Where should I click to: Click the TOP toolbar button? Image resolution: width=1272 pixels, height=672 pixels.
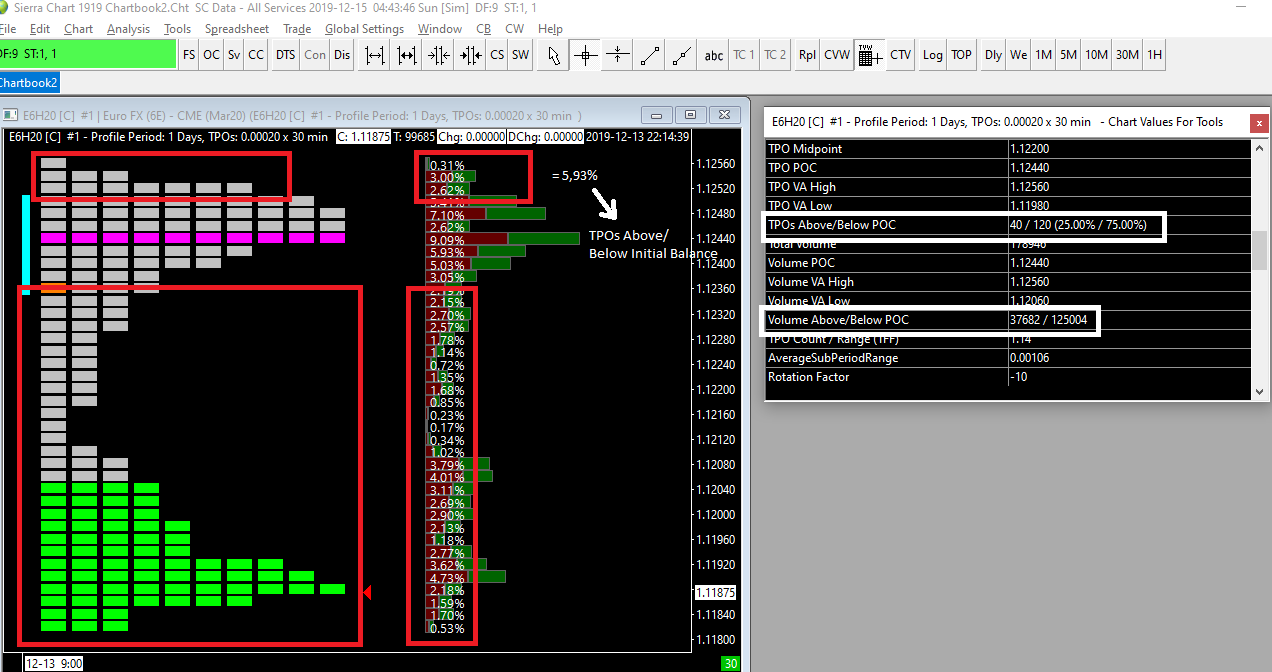point(961,55)
